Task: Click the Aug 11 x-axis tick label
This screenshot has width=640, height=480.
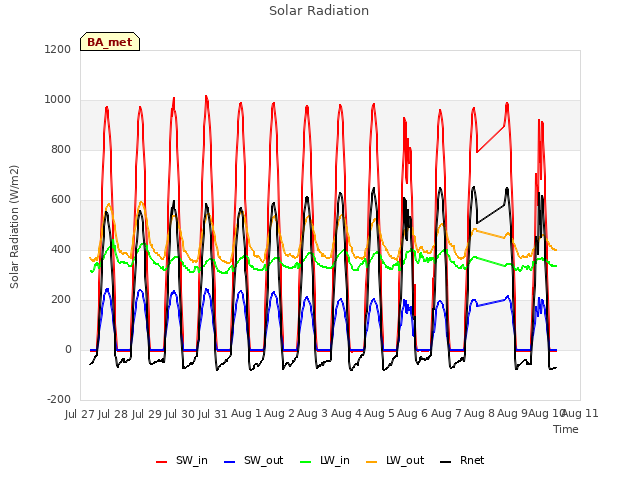Action: coord(580,414)
